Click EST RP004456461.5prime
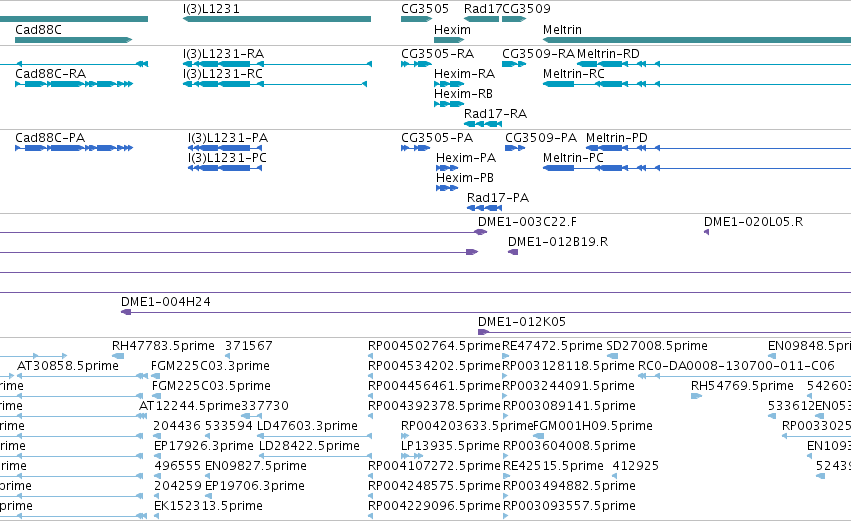The width and height of the screenshot is (851, 521). (x=434, y=386)
